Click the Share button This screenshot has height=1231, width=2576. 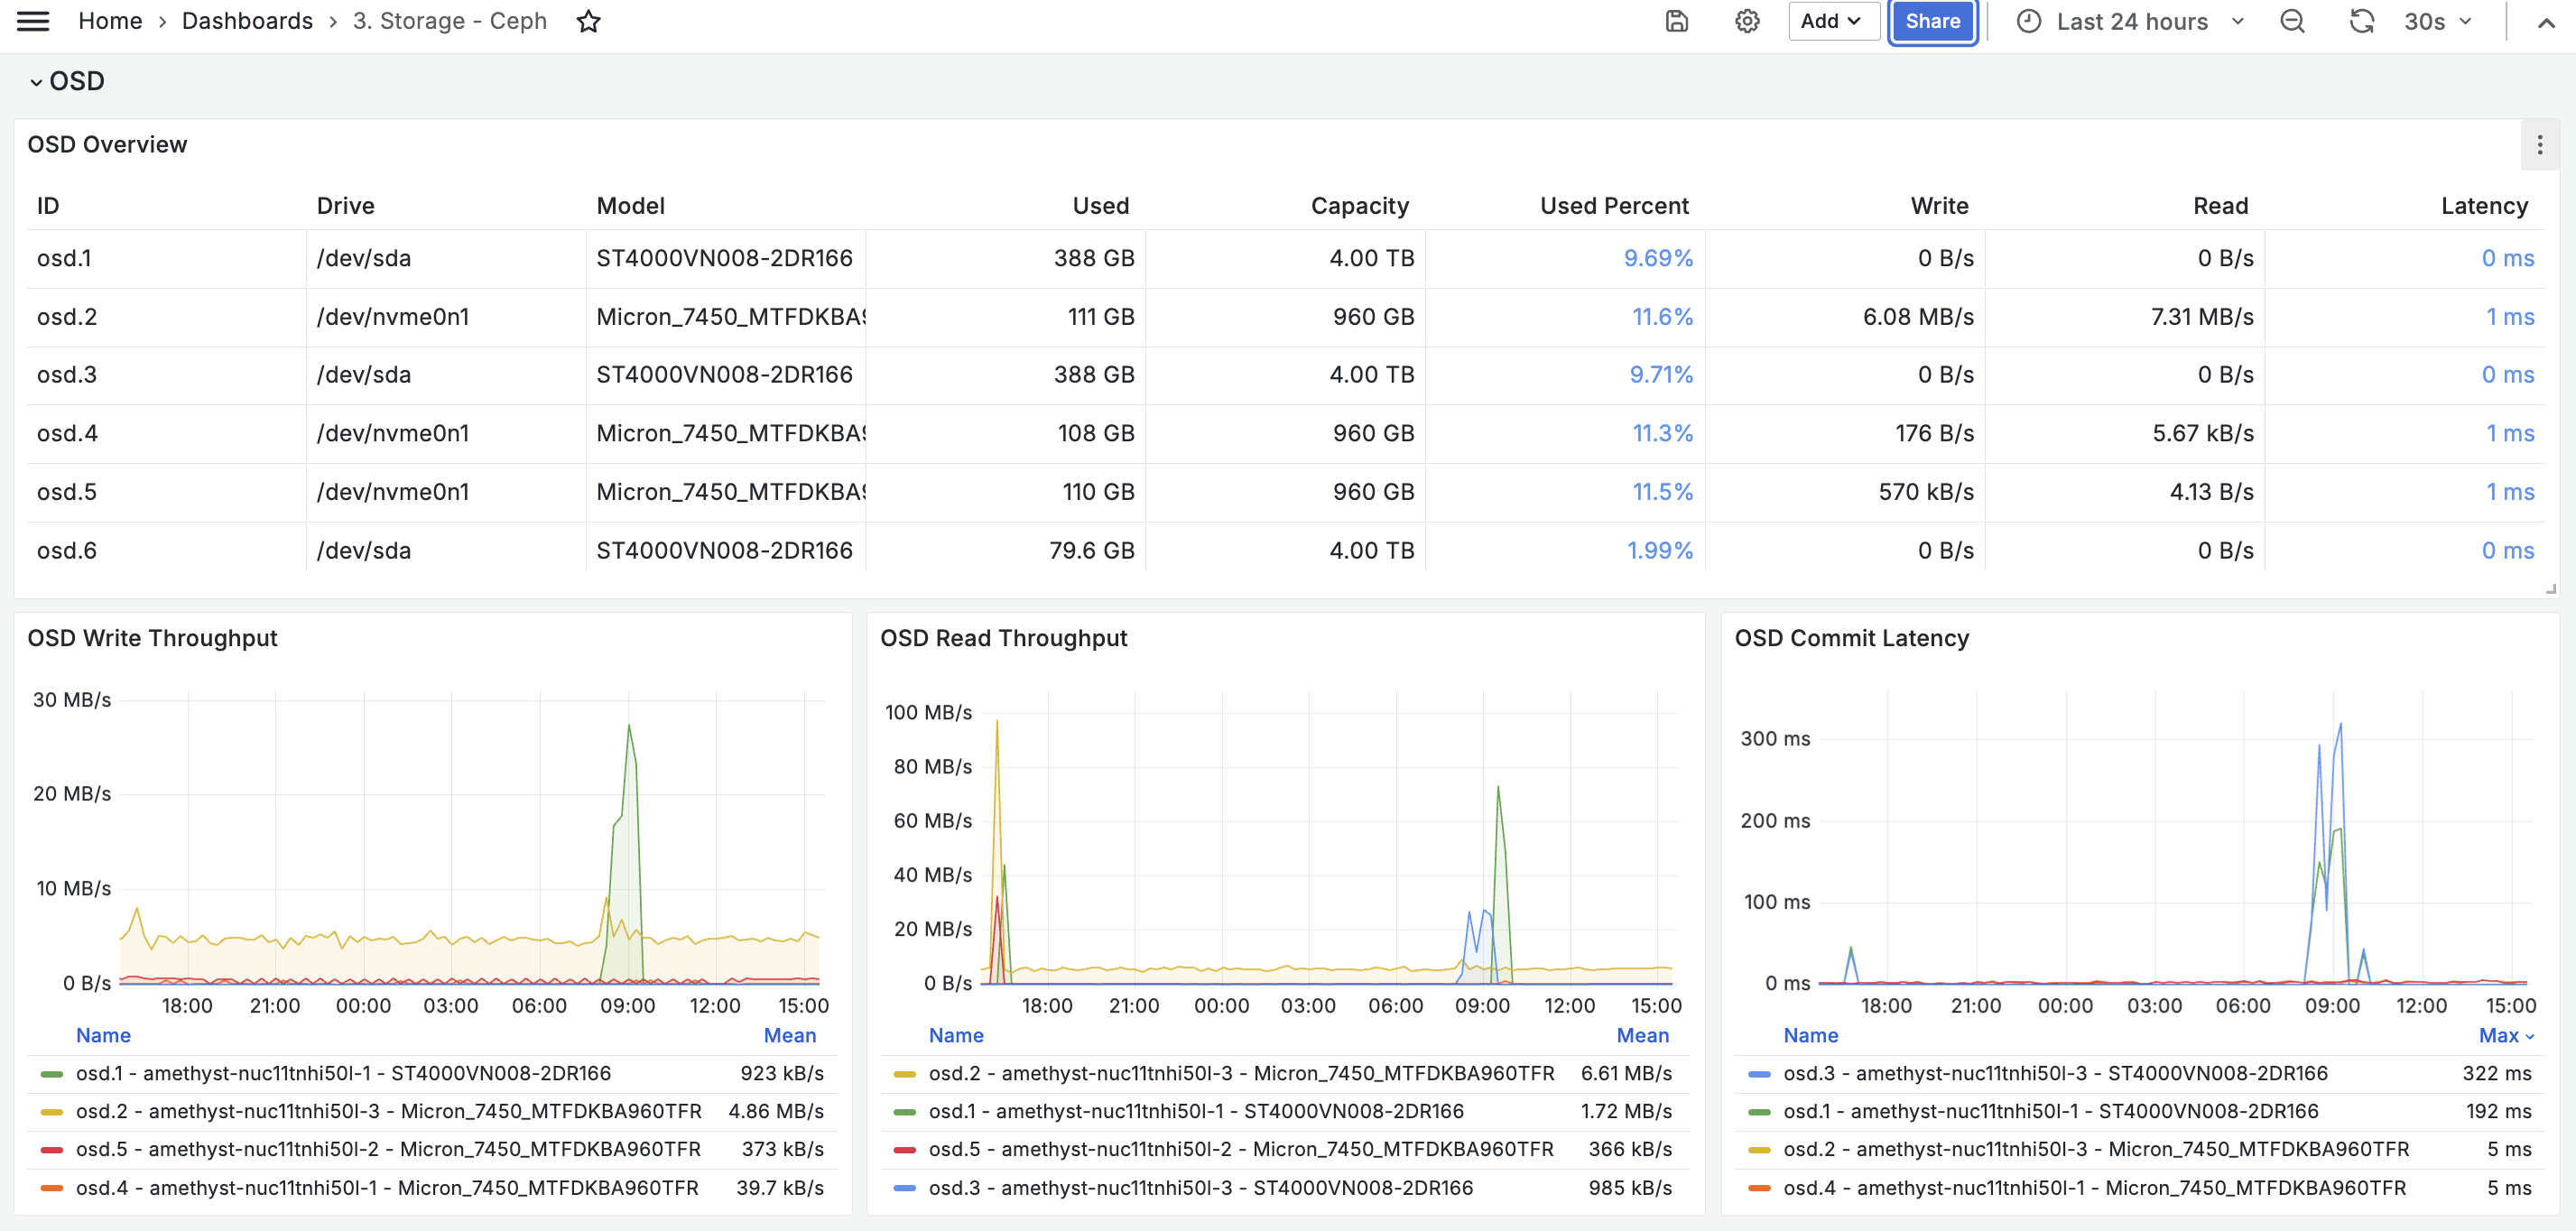(x=1932, y=21)
